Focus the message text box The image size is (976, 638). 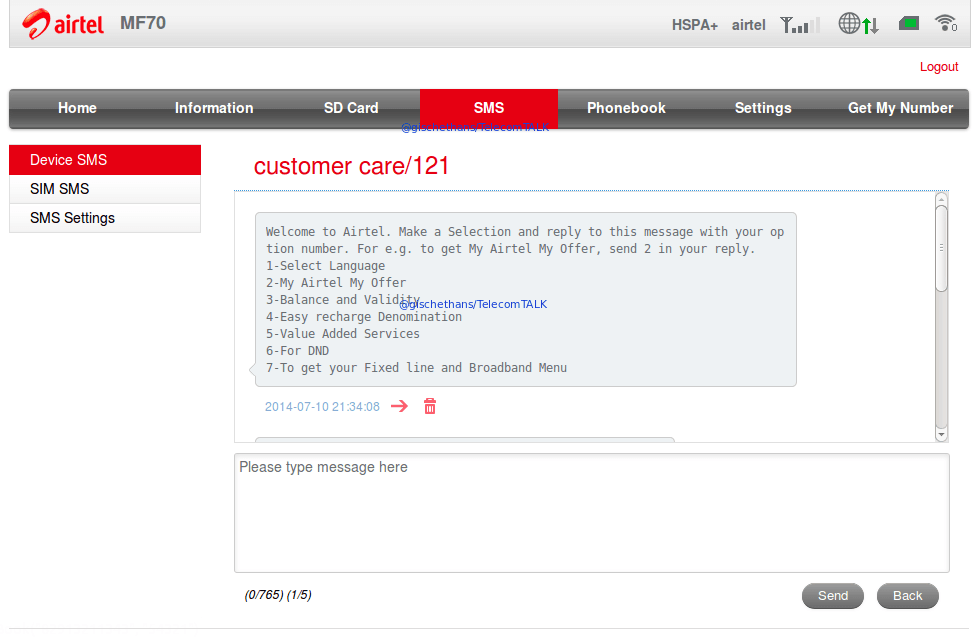[x=592, y=513]
